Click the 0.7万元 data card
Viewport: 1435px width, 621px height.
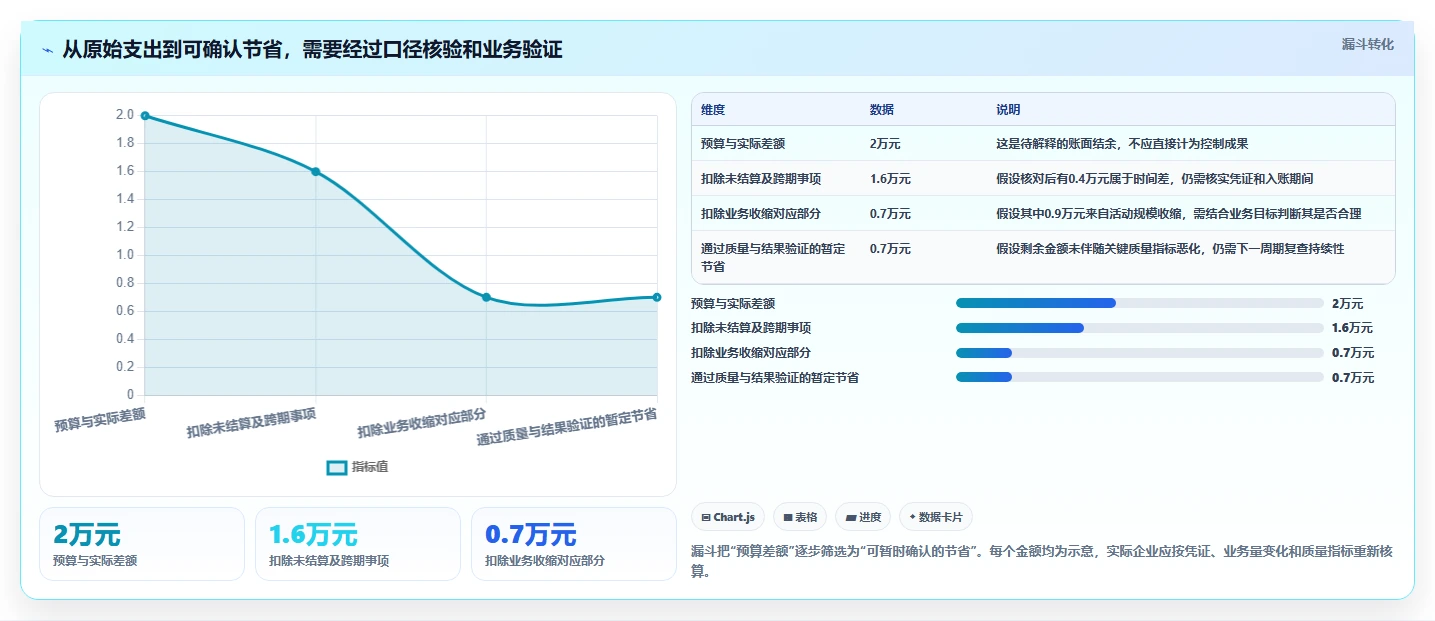[x=574, y=544]
